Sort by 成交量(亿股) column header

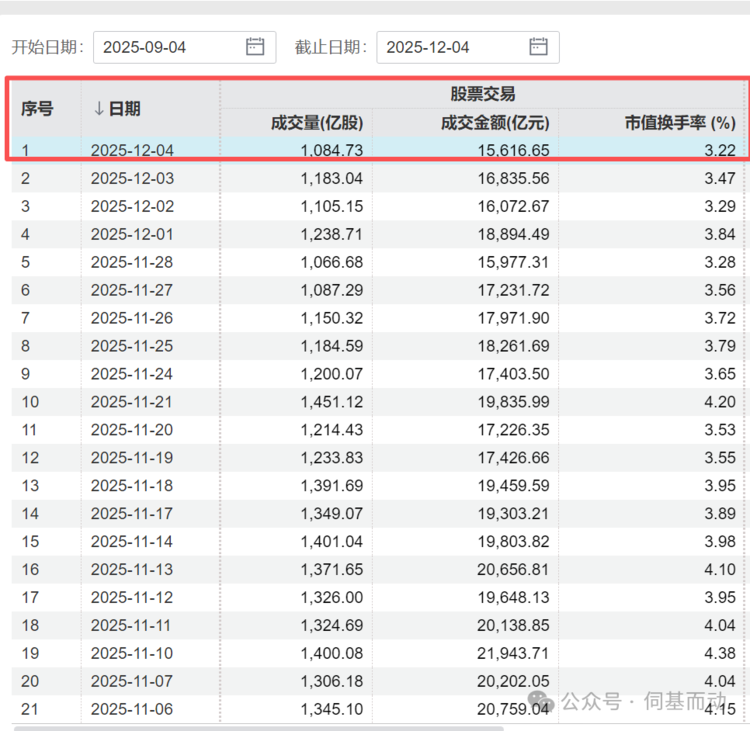pos(317,124)
